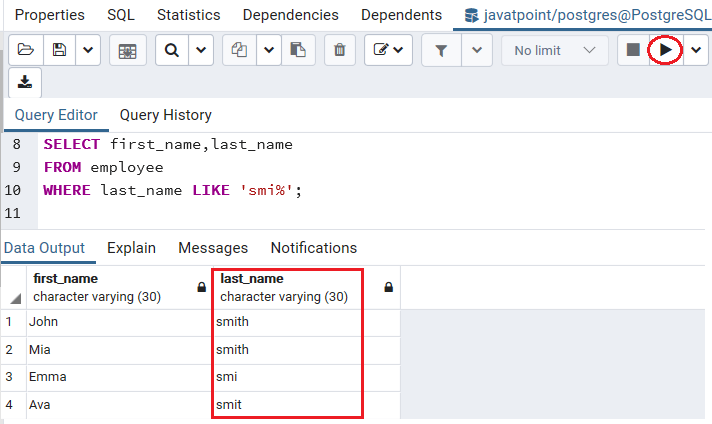The width and height of the screenshot is (712, 424).
Task: Select the javatpoint/postgres query tool tab
Action: 587,15
